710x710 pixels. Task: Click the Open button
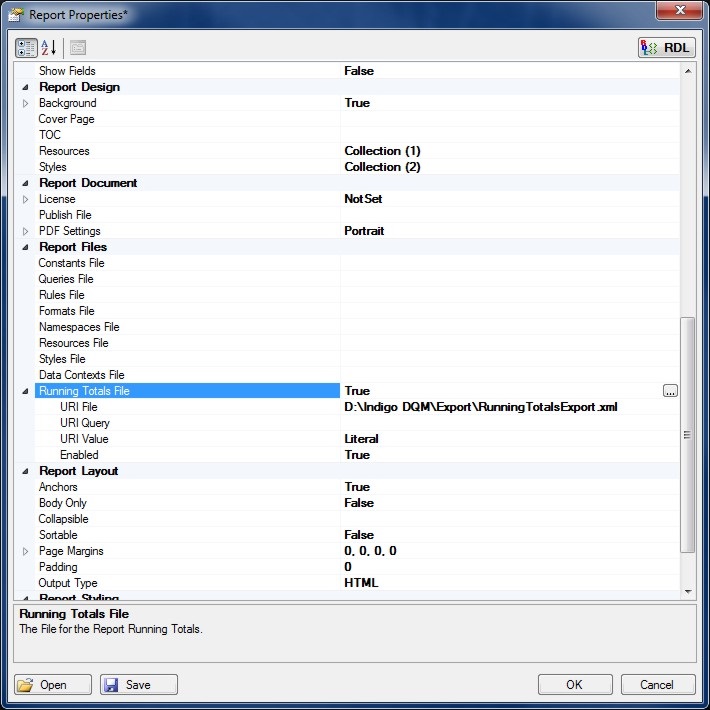click(54, 684)
